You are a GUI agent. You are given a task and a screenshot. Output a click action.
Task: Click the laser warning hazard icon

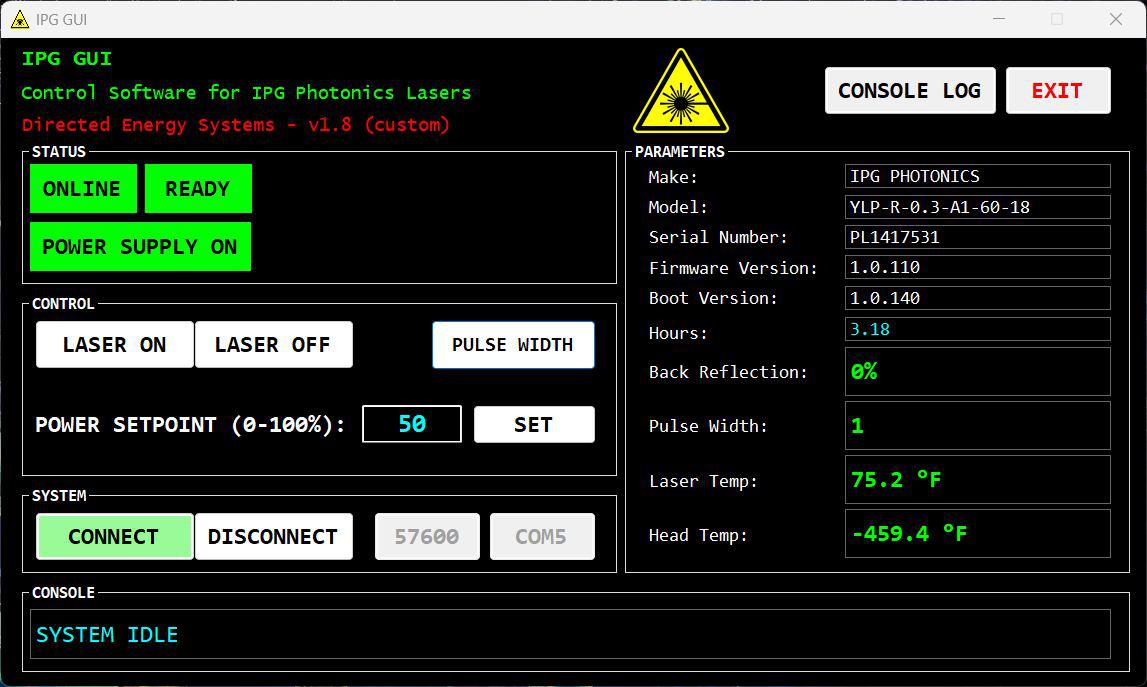click(x=680, y=93)
